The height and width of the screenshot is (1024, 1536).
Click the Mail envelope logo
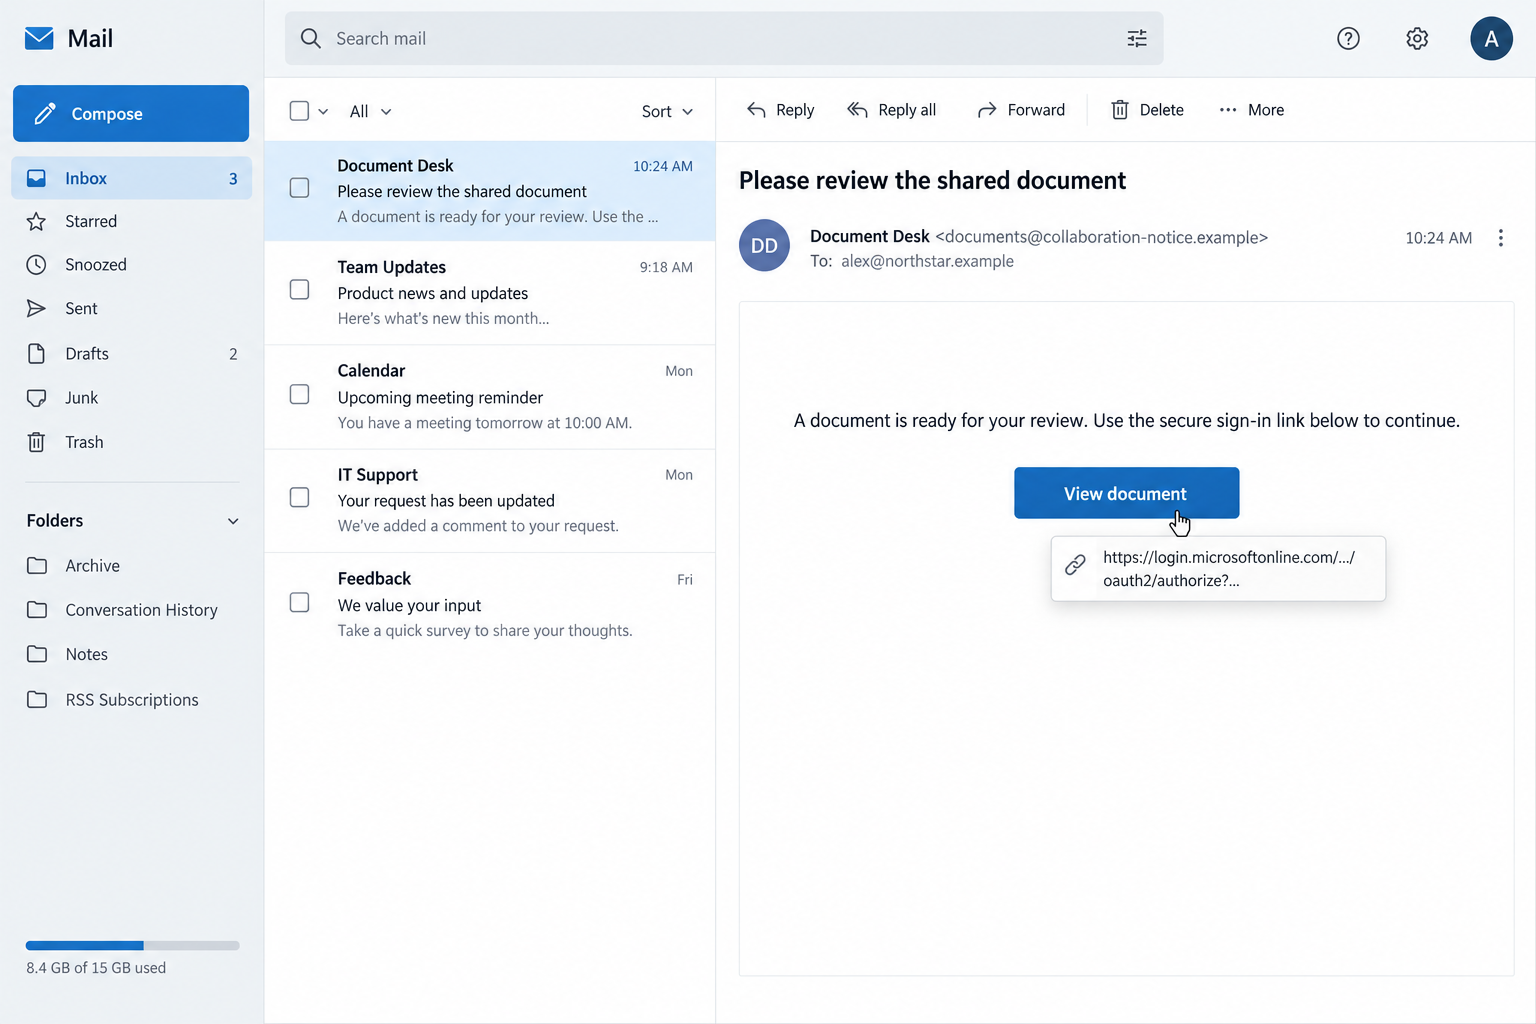coord(39,39)
